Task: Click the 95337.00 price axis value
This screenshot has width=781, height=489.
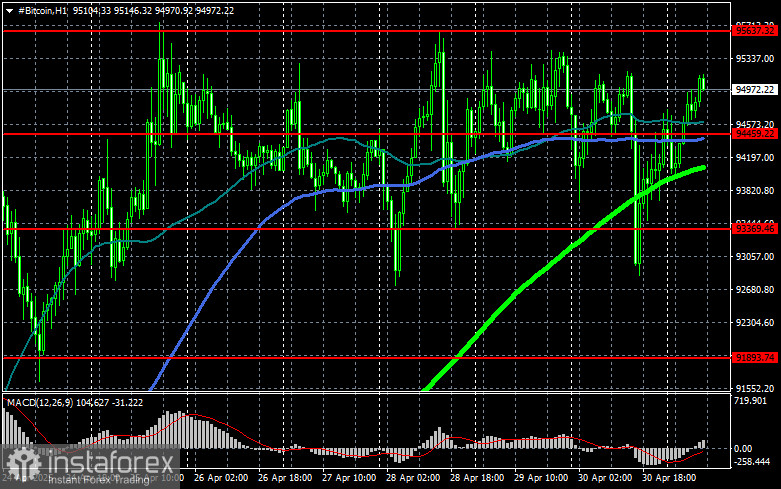Action: (755, 59)
